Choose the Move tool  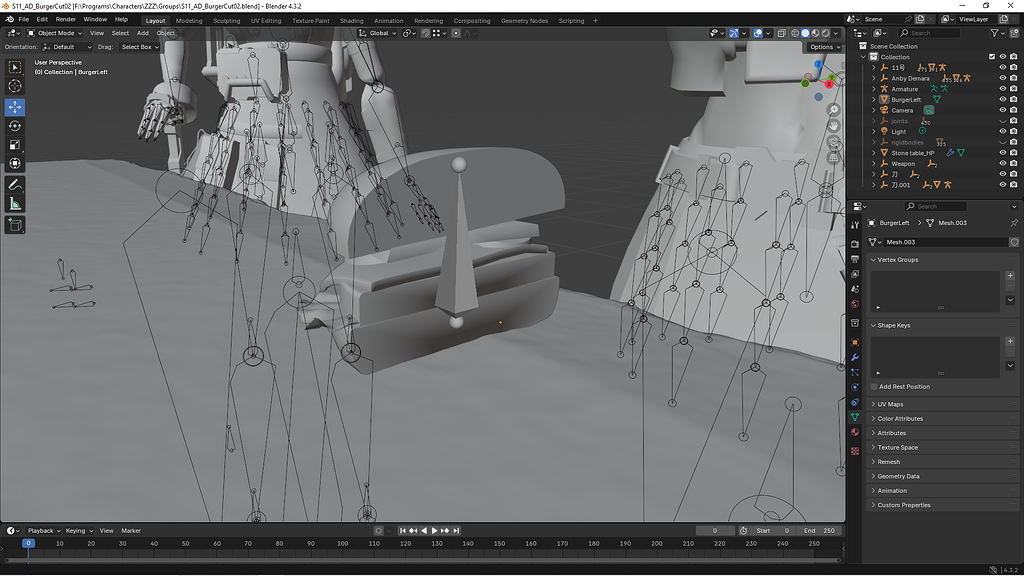click(x=15, y=106)
